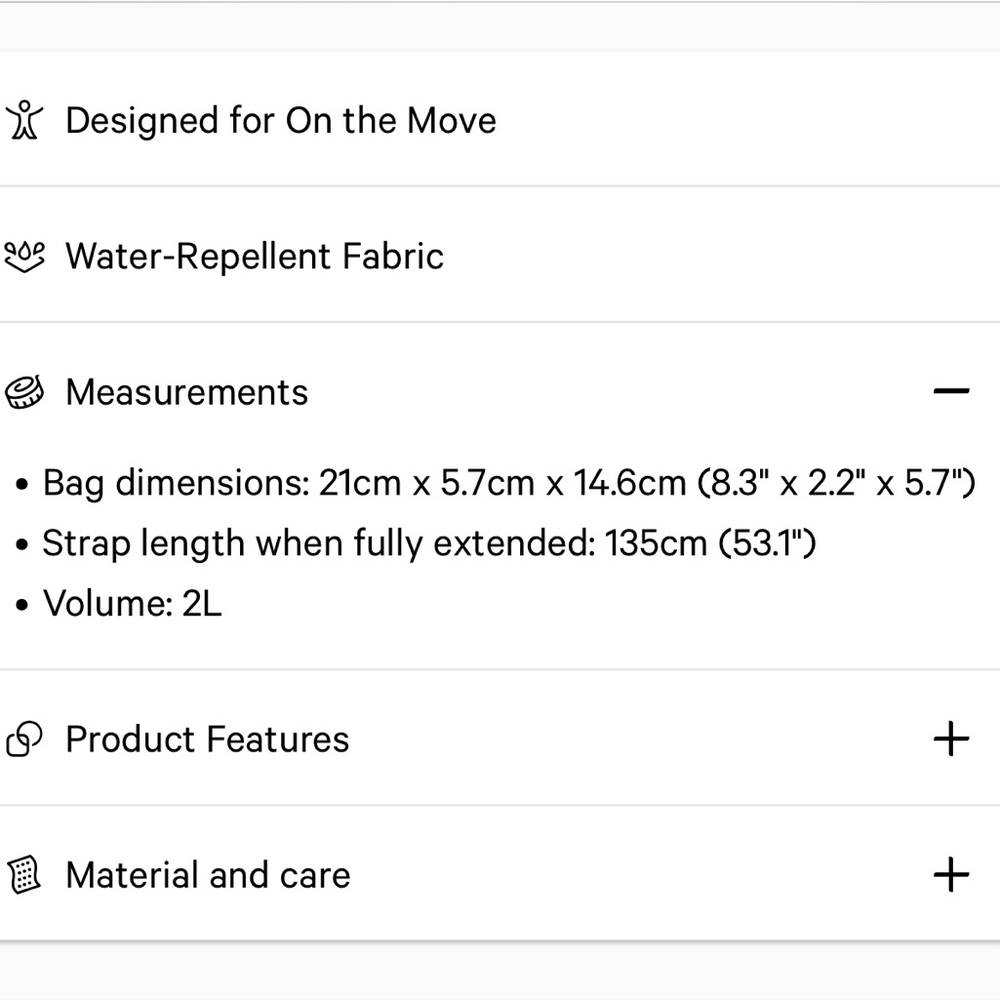Click the measuring tape icon
Screen dimensions: 1000x1000
25,392
